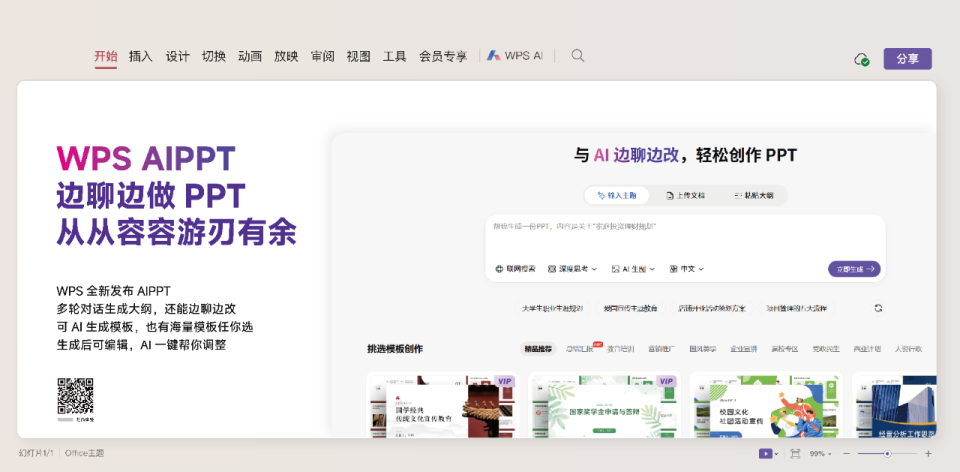Screen dimensions: 960x472
Task: Select the 输入主题 mode
Action: pyautogui.click(x=617, y=196)
